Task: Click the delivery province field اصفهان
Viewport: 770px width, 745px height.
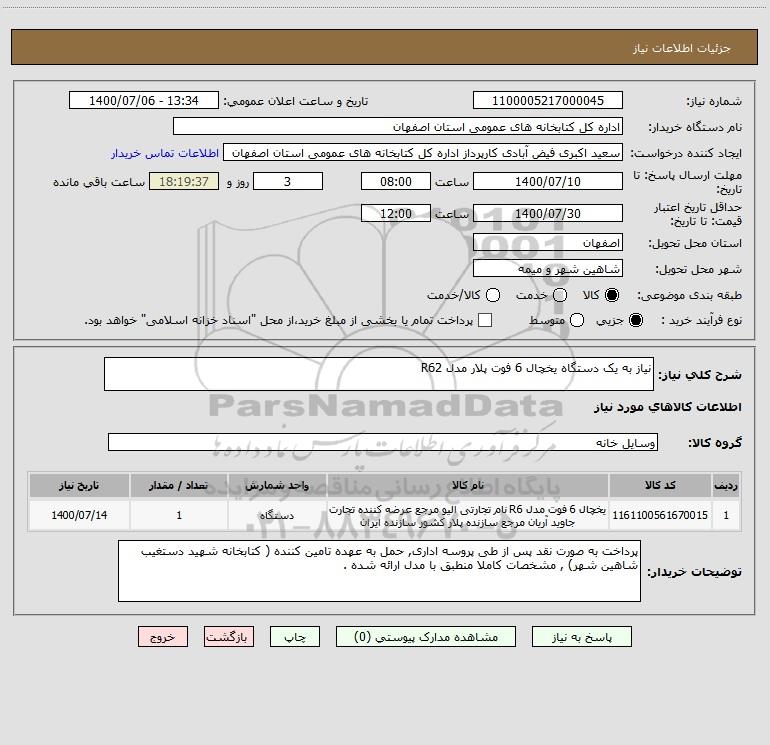Action: tap(548, 243)
